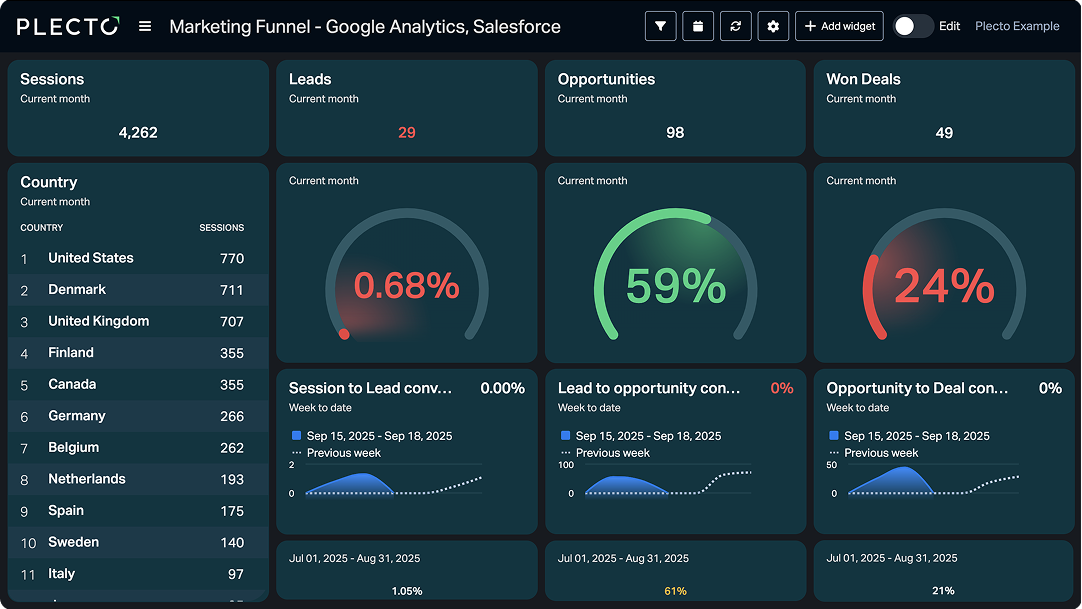Click the filter funnel icon
1082x609 pixels.
tap(660, 27)
